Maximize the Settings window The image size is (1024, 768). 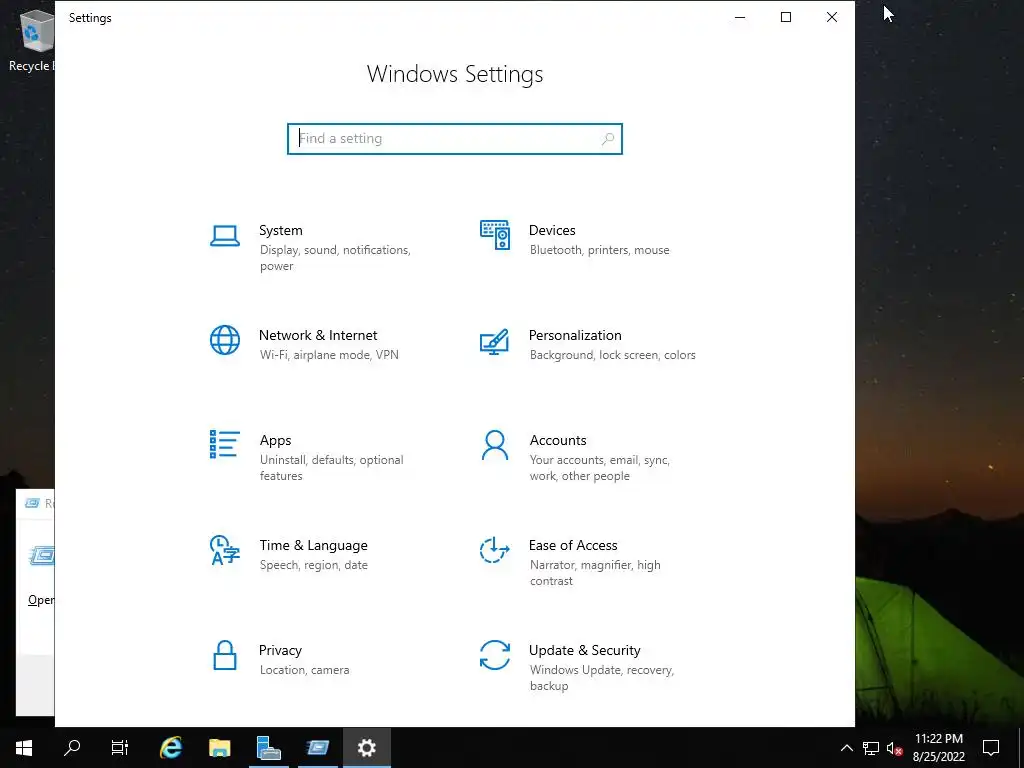tap(786, 18)
